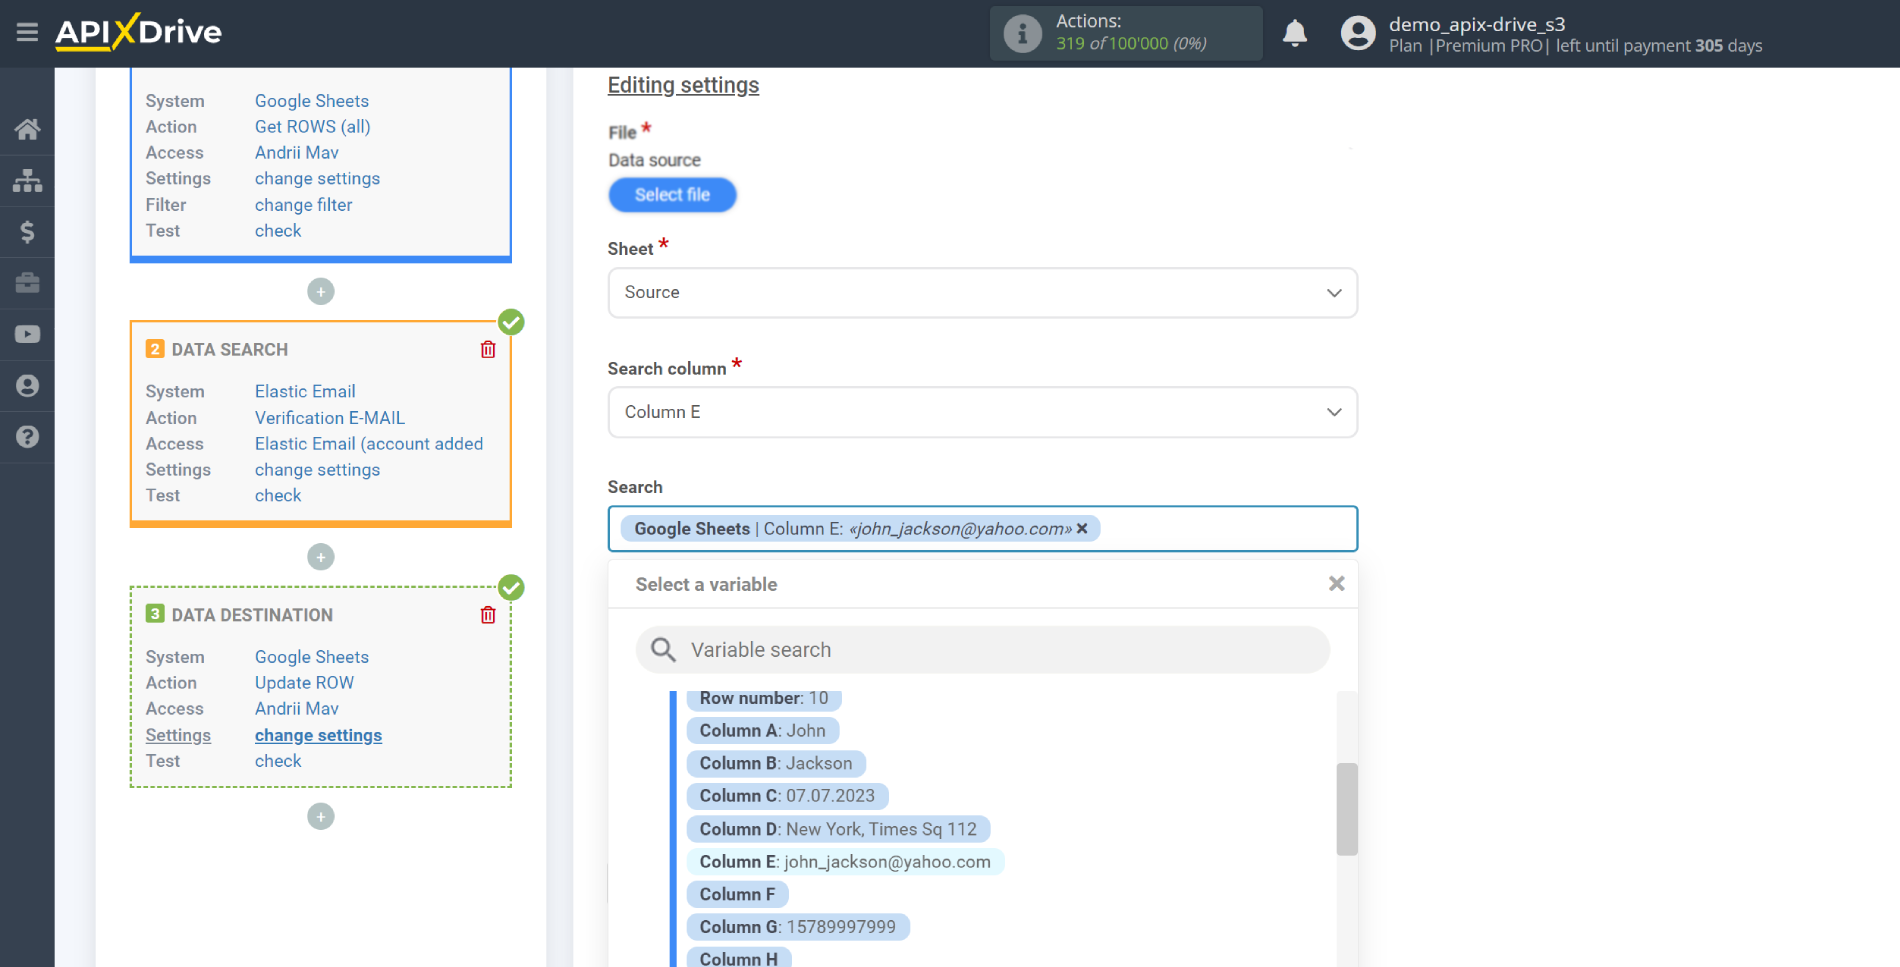The image size is (1900, 967).
Task: Open Verification E-MAIL action link
Action: pyautogui.click(x=330, y=418)
